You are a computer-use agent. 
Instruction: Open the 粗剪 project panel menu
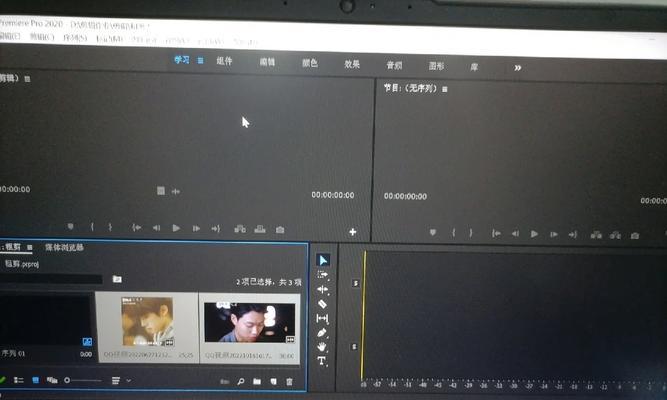tap(29, 247)
